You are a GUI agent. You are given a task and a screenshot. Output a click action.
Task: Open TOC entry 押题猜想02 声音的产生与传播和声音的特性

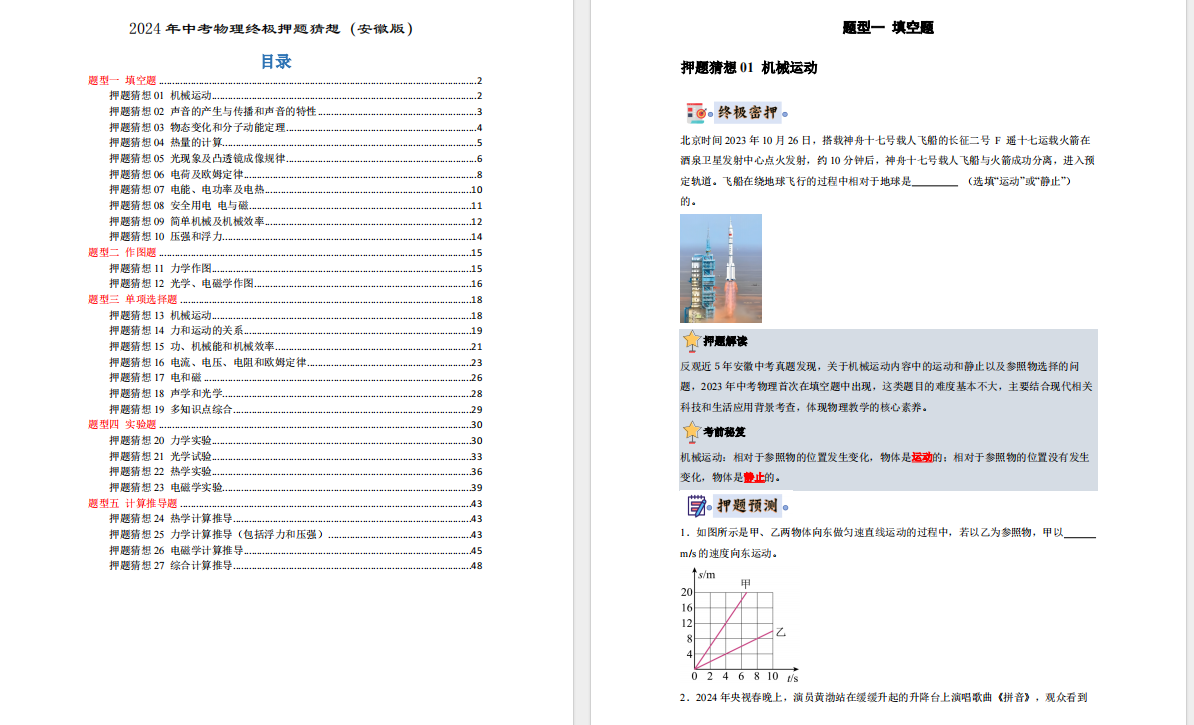pyautogui.click(x=295, y=111)
